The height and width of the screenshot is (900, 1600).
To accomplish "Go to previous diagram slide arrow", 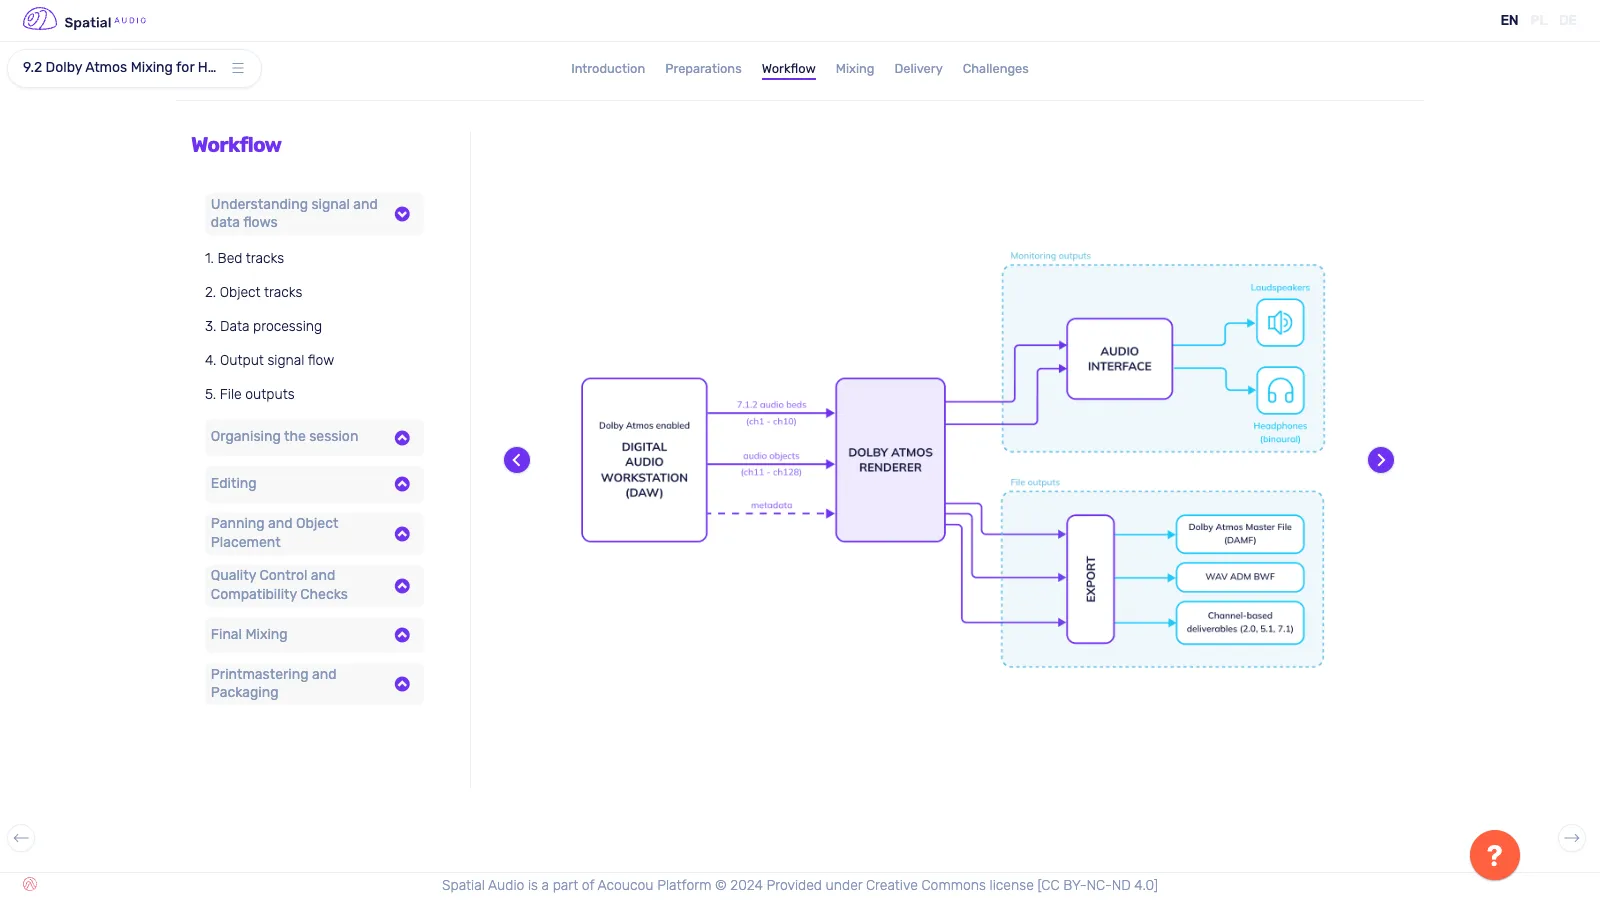I will tap(517, 460).
